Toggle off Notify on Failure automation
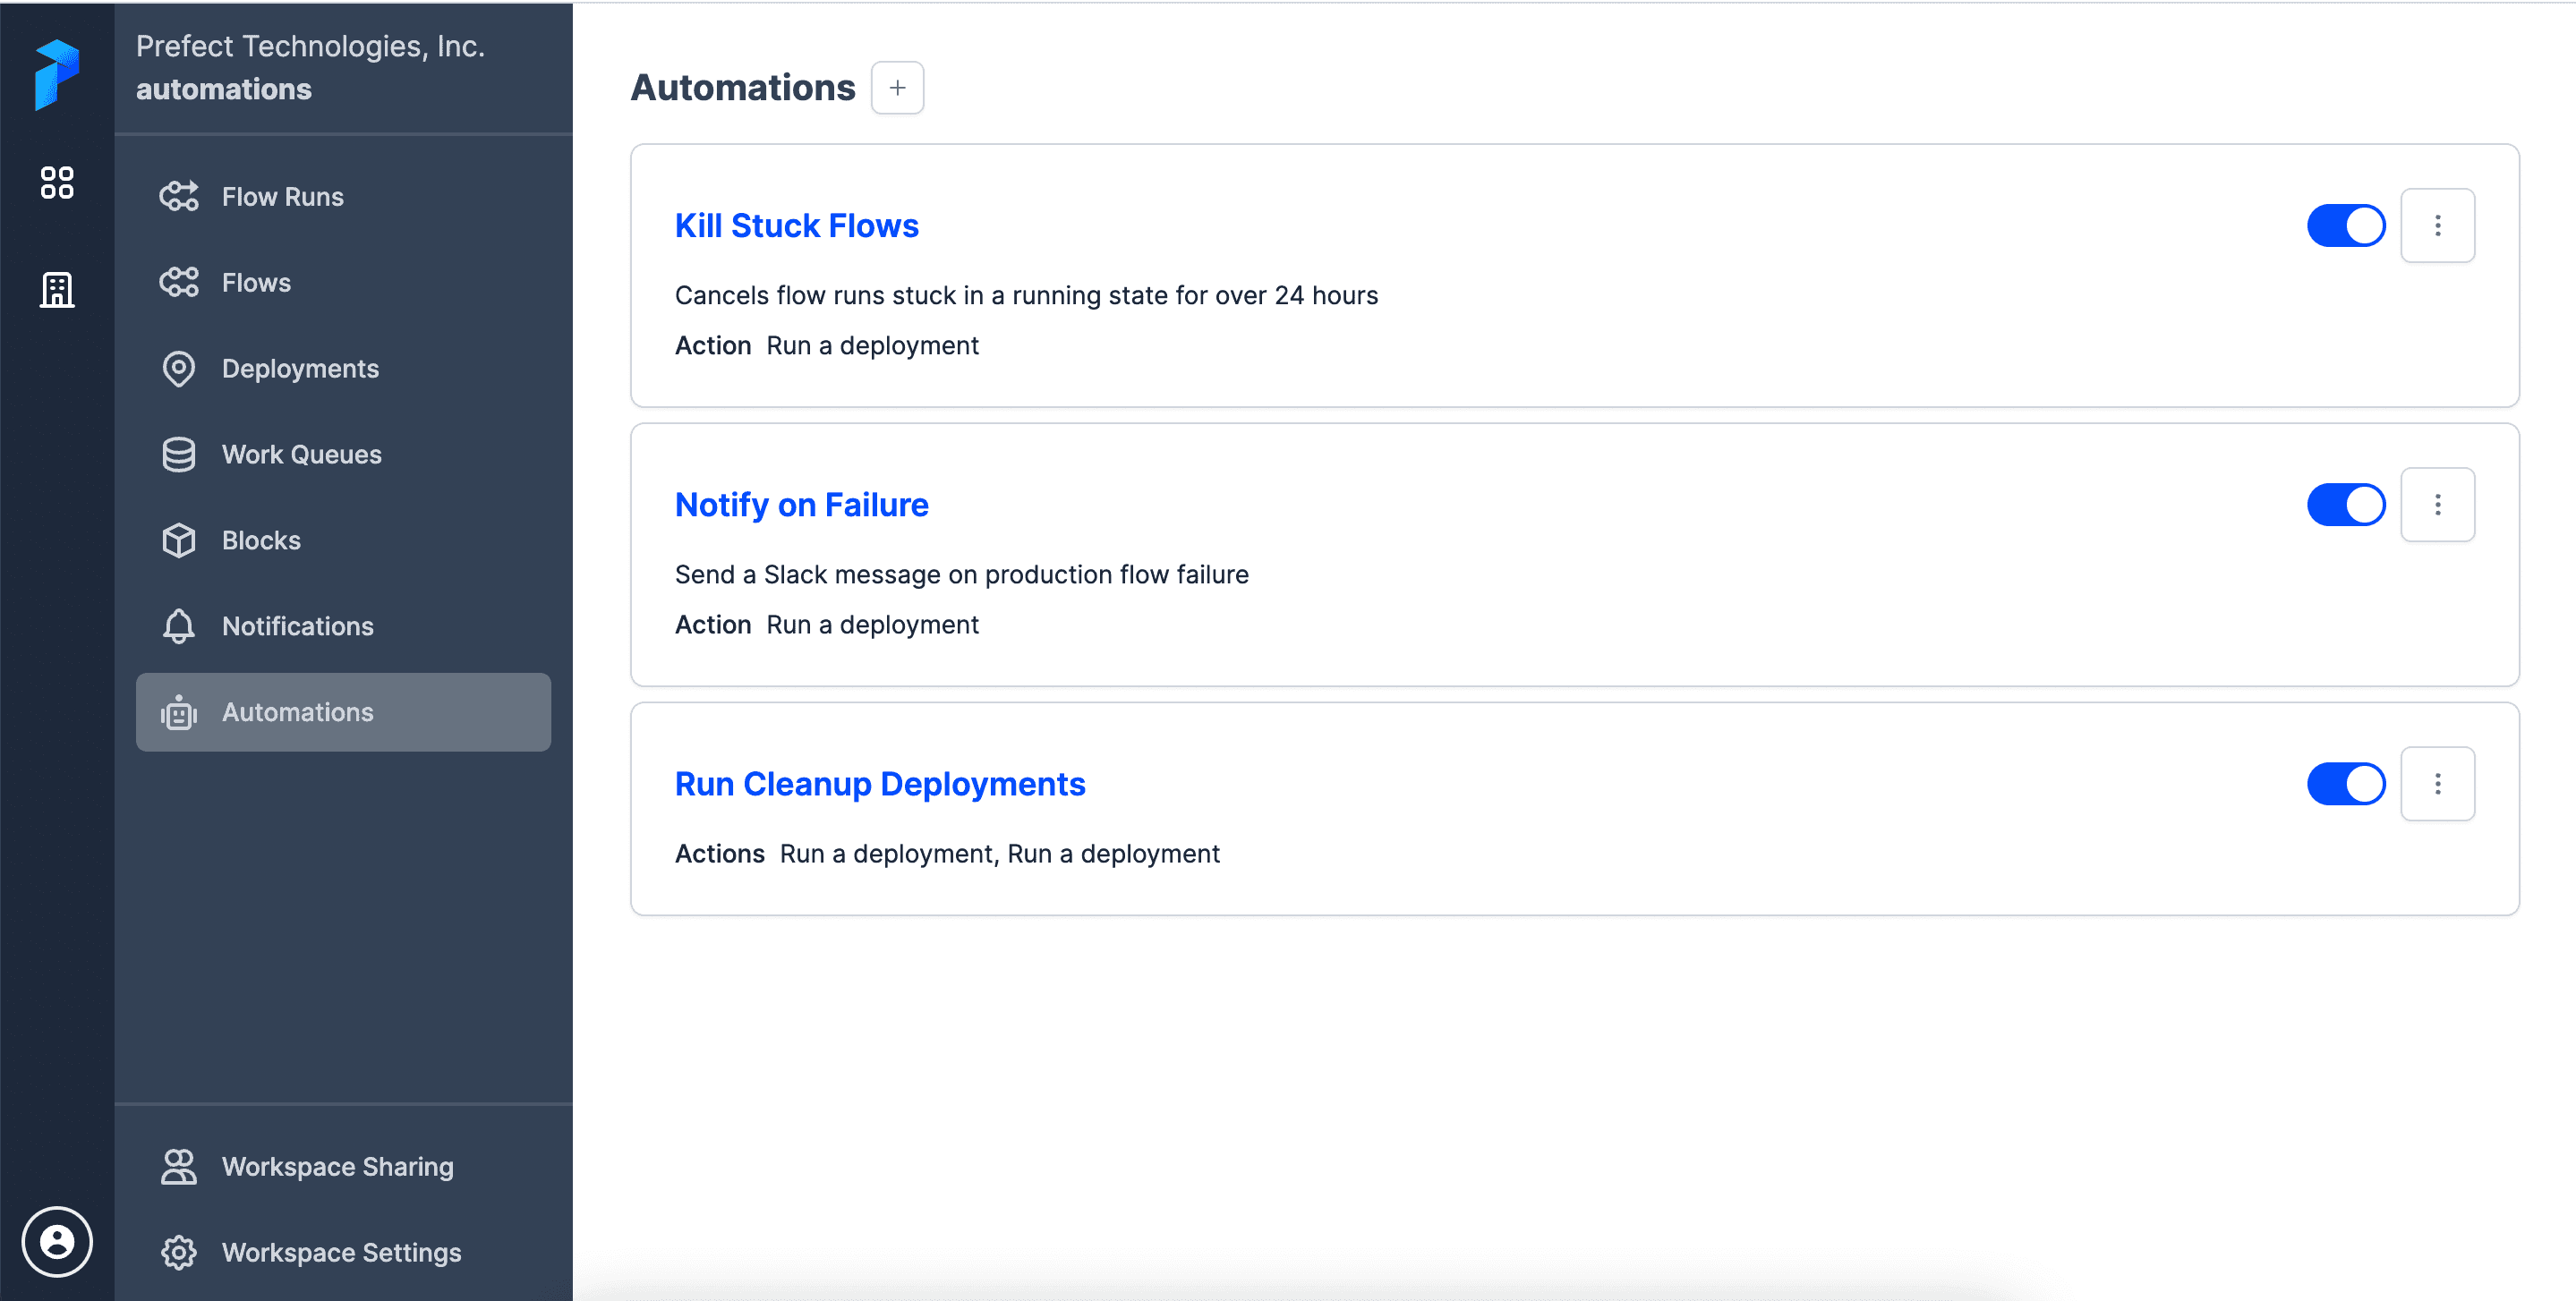Image resolution: width=2576 pixels, height=1301 pixels. [2345, 505]
